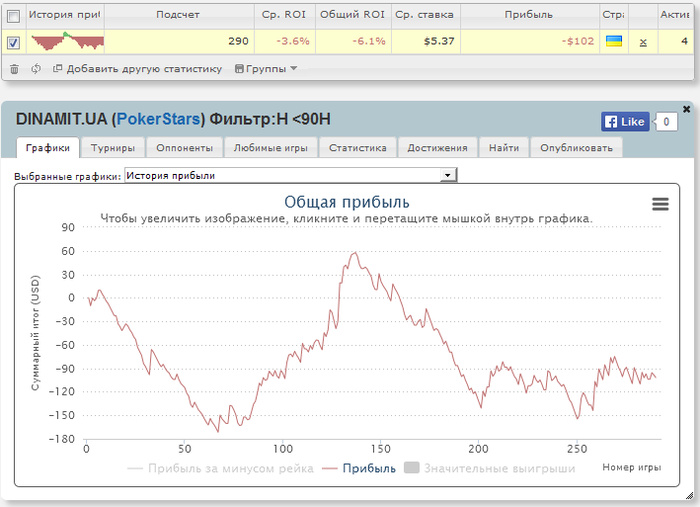The height and width of the screenshot is (507, 700).
Task: Click the 'Номер игры' axis label
Action: click(x=631, y=468)
